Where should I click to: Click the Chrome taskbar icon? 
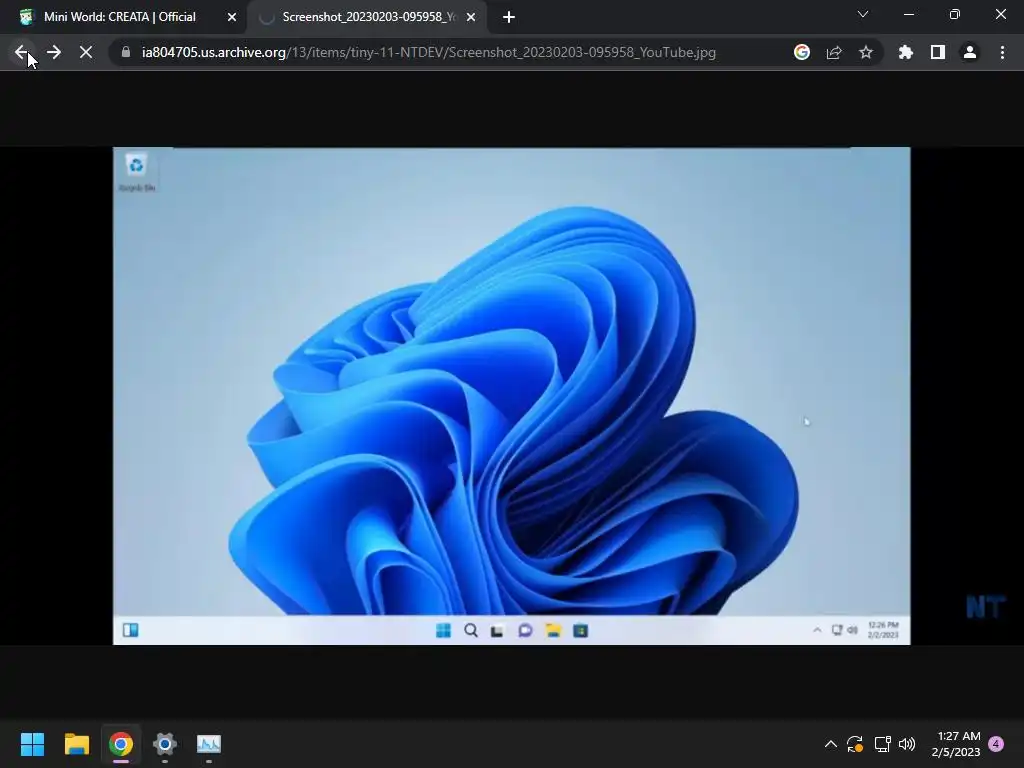[x=121, y=744]
